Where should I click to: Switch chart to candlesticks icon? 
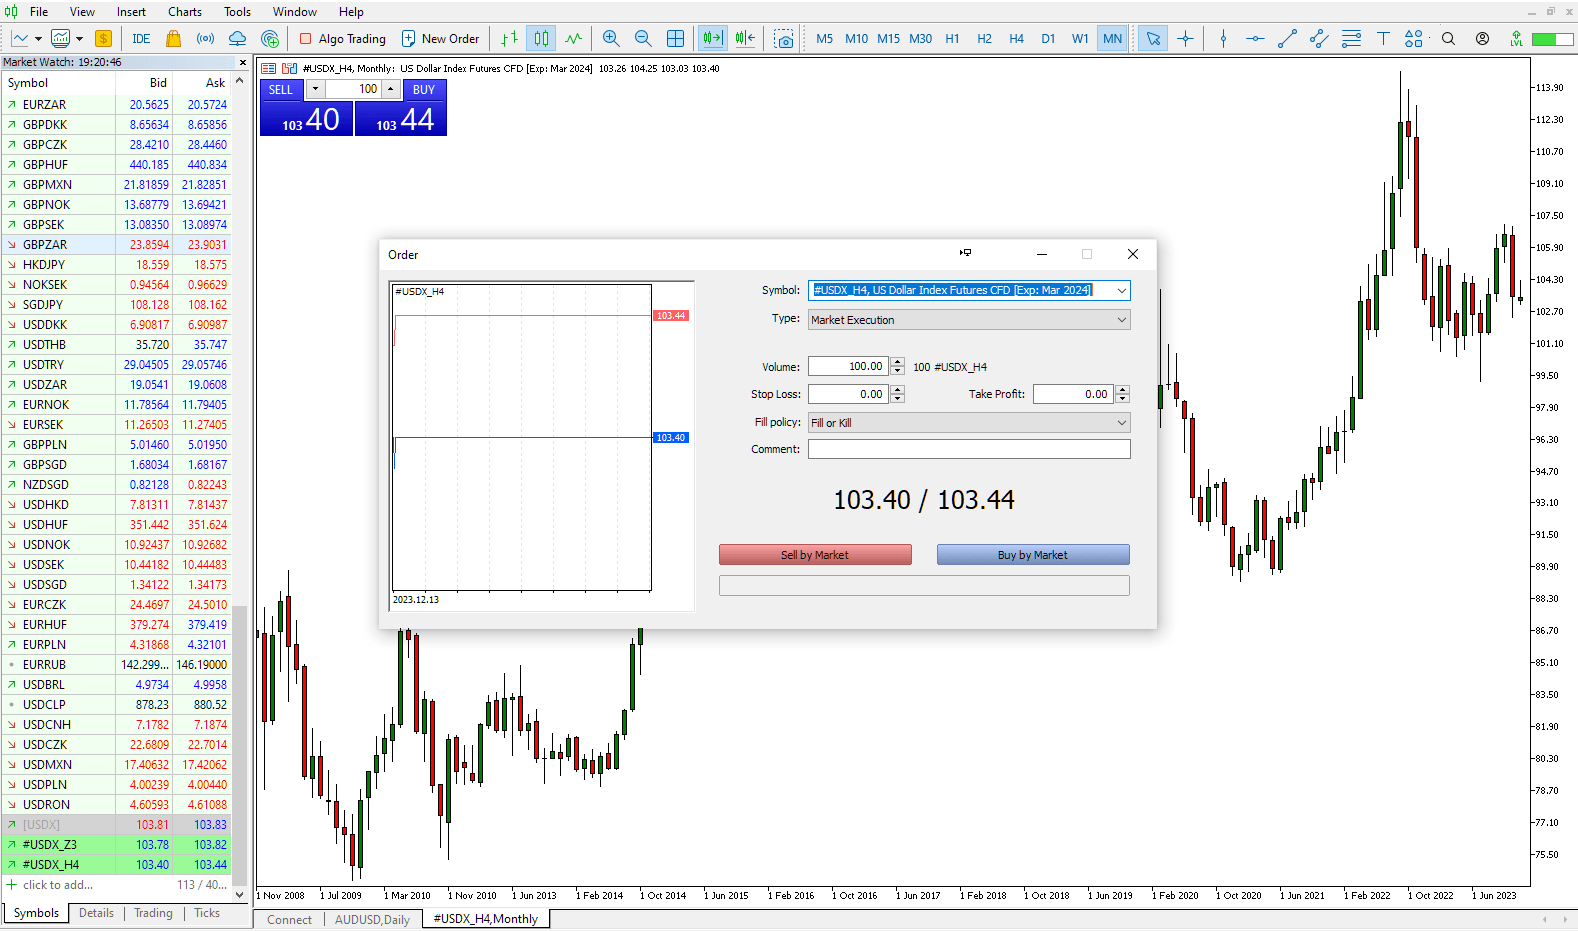541,39
